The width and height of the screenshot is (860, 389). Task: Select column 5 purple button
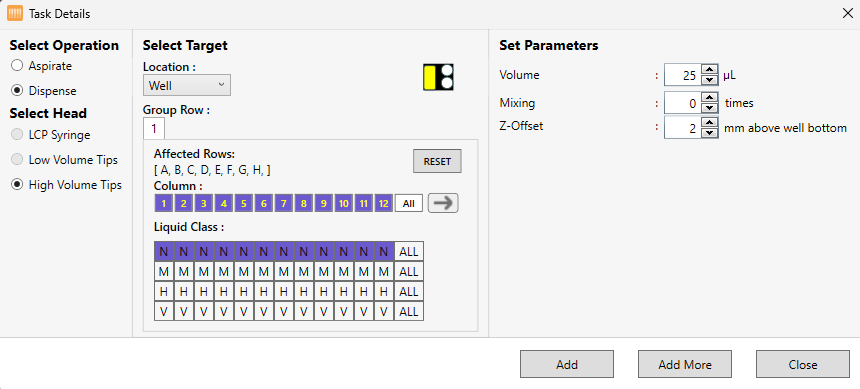pos(244,204)
